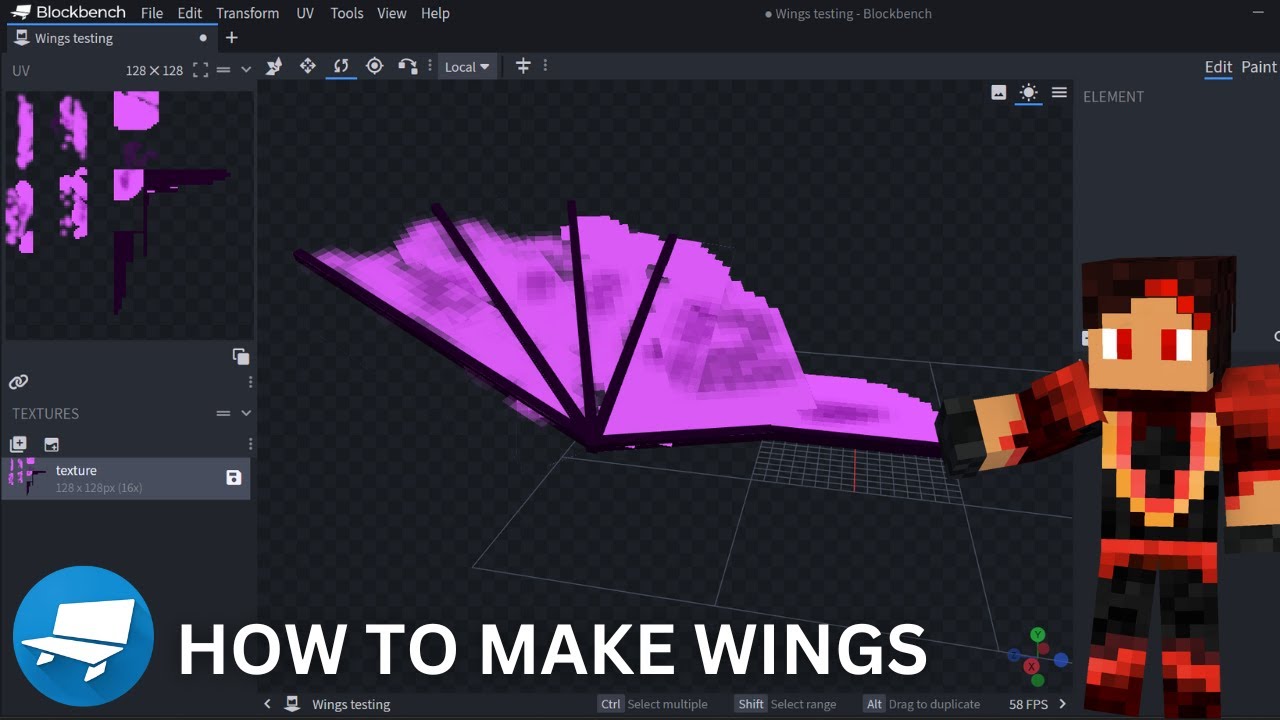Image resolution: width=1280 pixels, height=720 pixels.
Task: Click TEXTURES panel drag handle
Action: tap(223, 413)
